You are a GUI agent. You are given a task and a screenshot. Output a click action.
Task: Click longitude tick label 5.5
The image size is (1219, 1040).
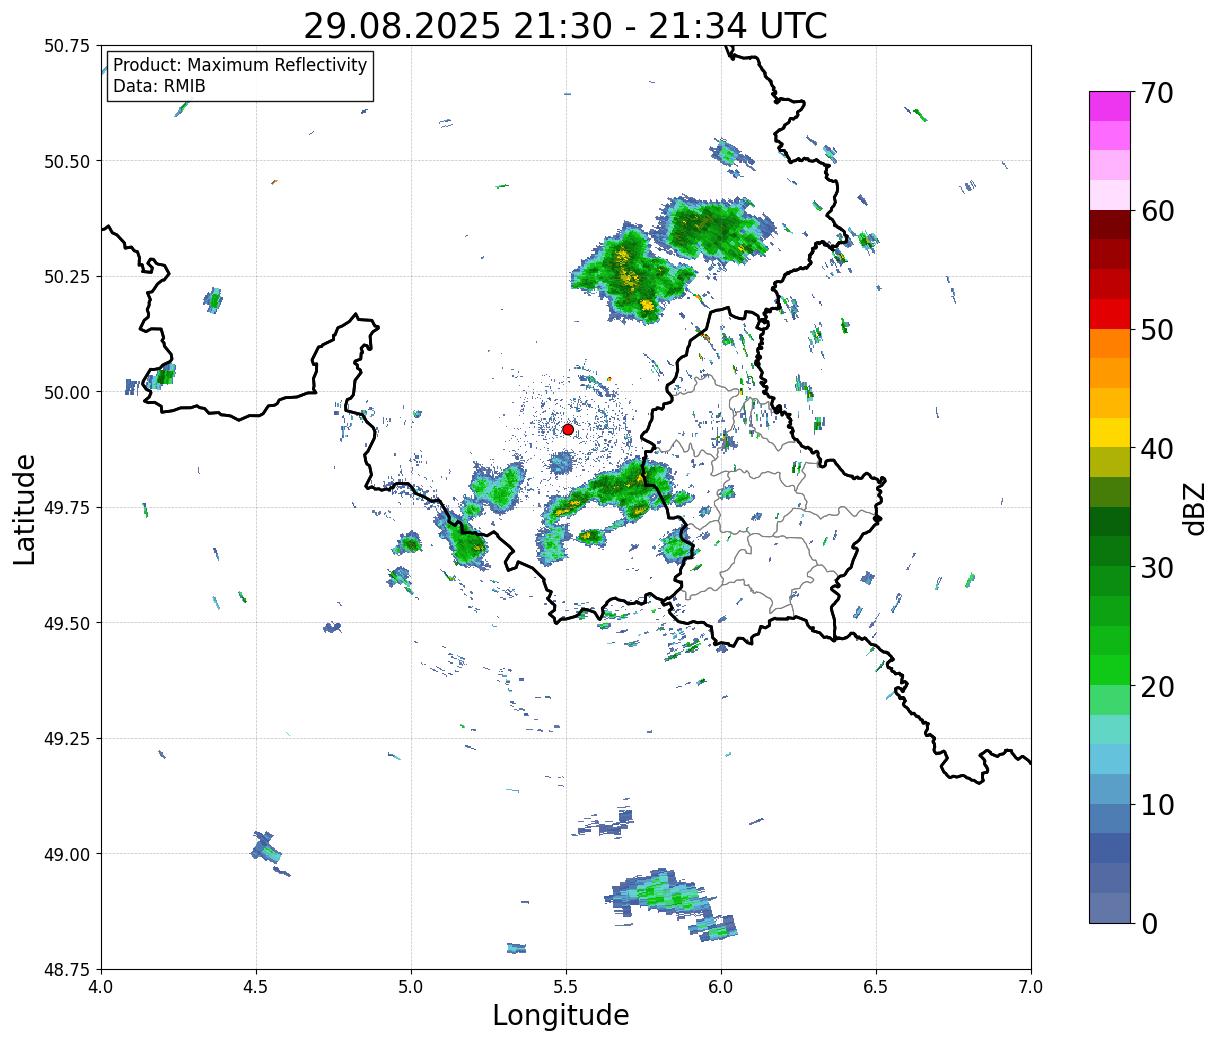(566, 986)
